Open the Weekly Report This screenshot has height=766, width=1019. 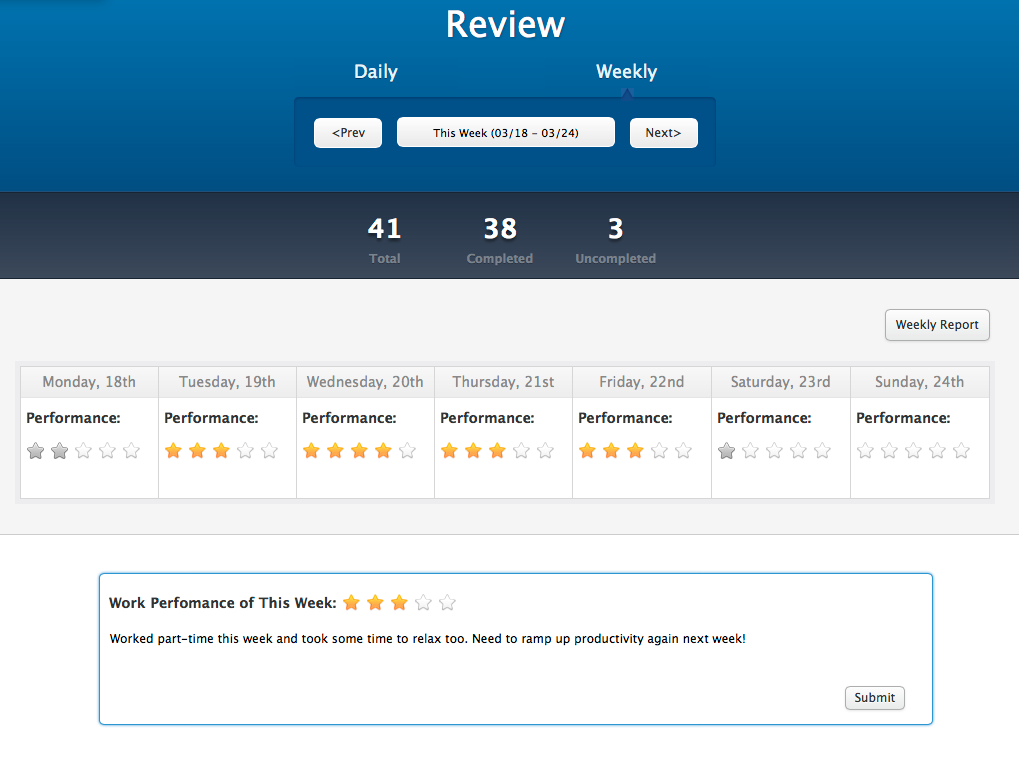937,325
